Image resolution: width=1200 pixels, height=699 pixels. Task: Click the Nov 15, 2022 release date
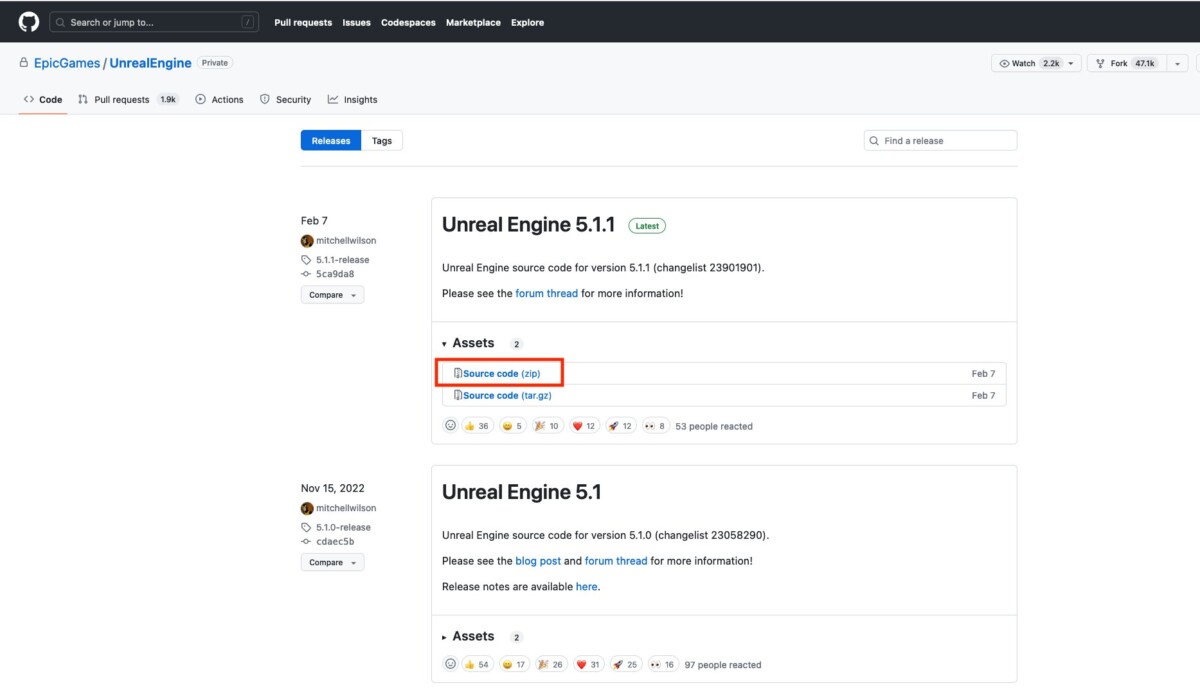pos(333,489)
